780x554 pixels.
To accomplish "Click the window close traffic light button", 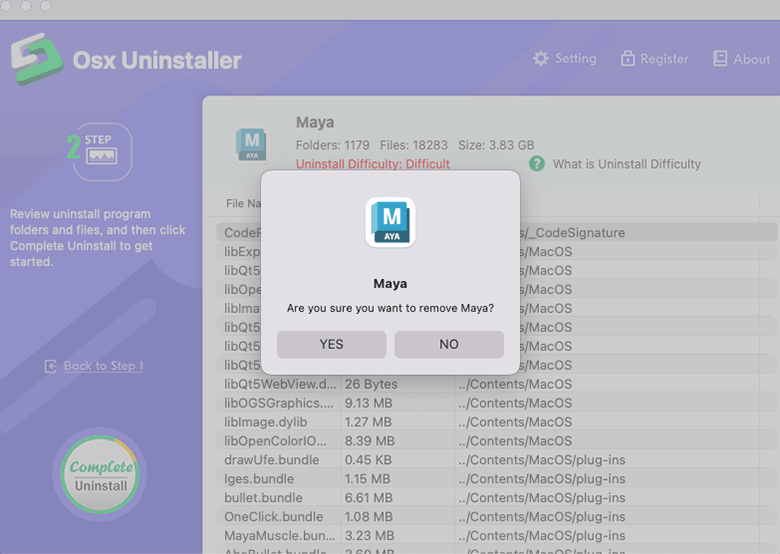I will pos(6,5).
